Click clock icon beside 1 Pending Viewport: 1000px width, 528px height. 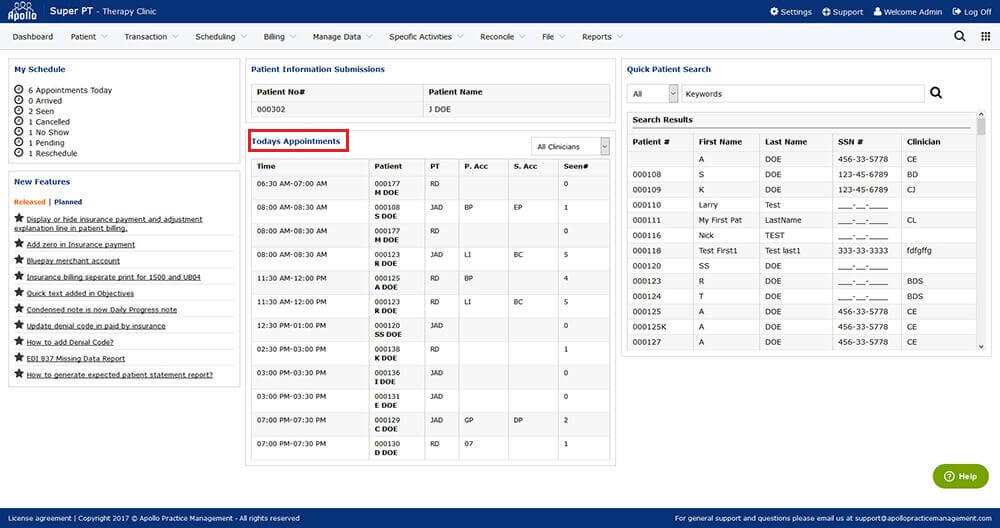point(18,142)
